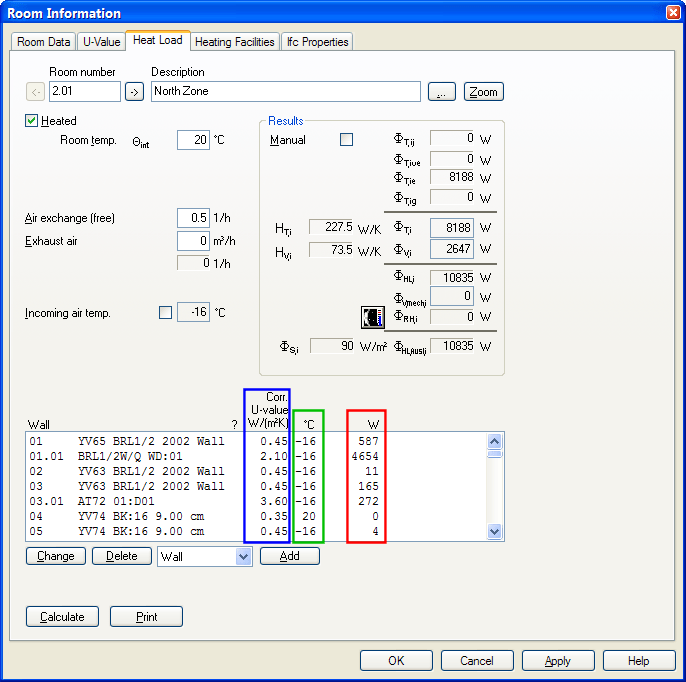Click the Cancel button
Screen dimensions: 686x682
coord(477,661)
